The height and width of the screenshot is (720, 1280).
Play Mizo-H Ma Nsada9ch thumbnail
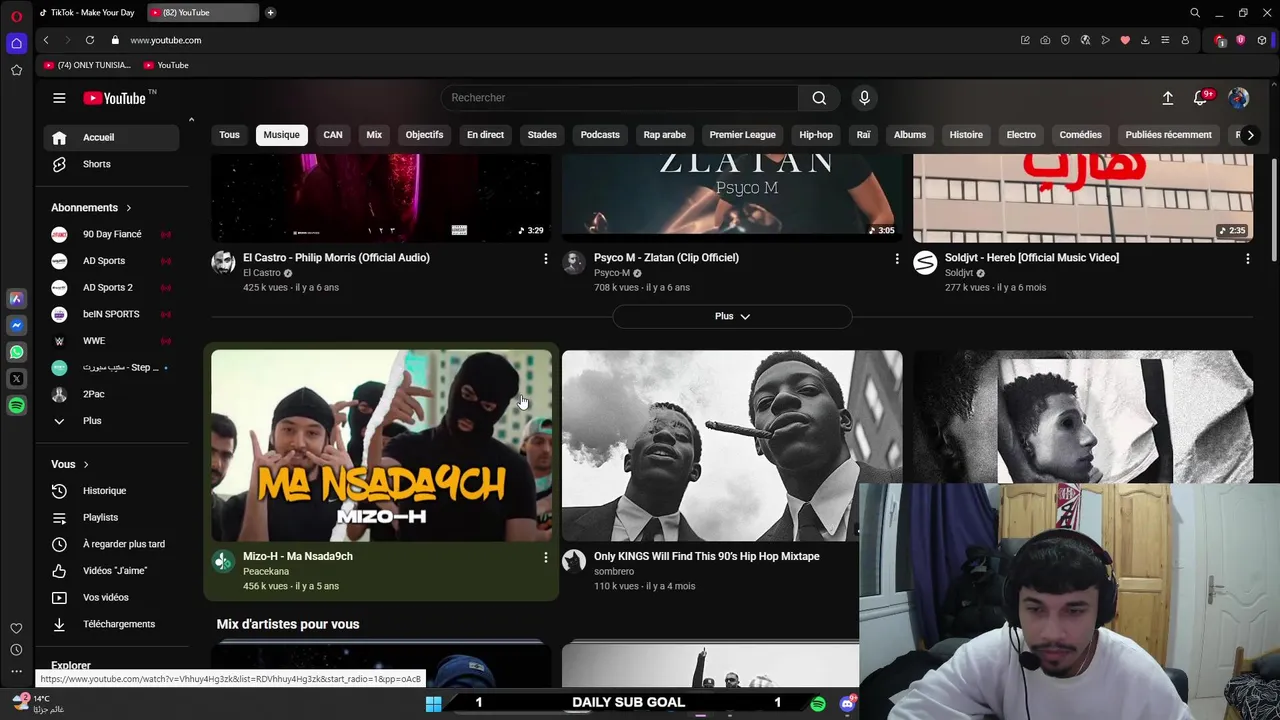point(381,446)
